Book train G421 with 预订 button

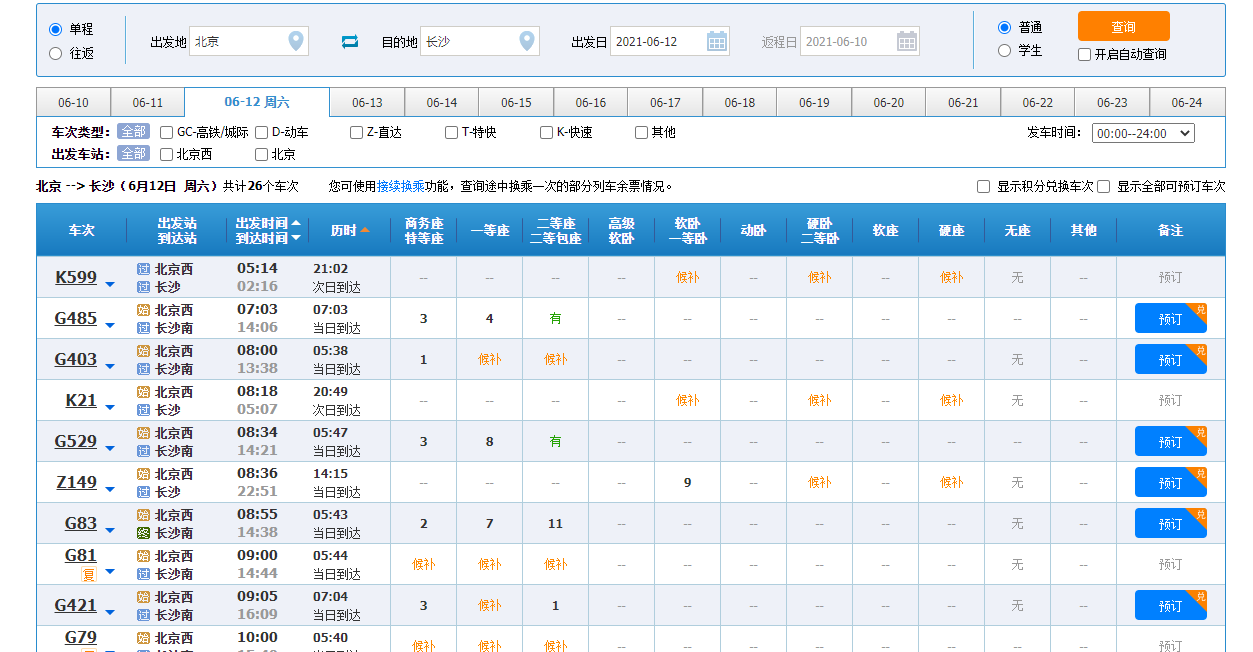1170,606
